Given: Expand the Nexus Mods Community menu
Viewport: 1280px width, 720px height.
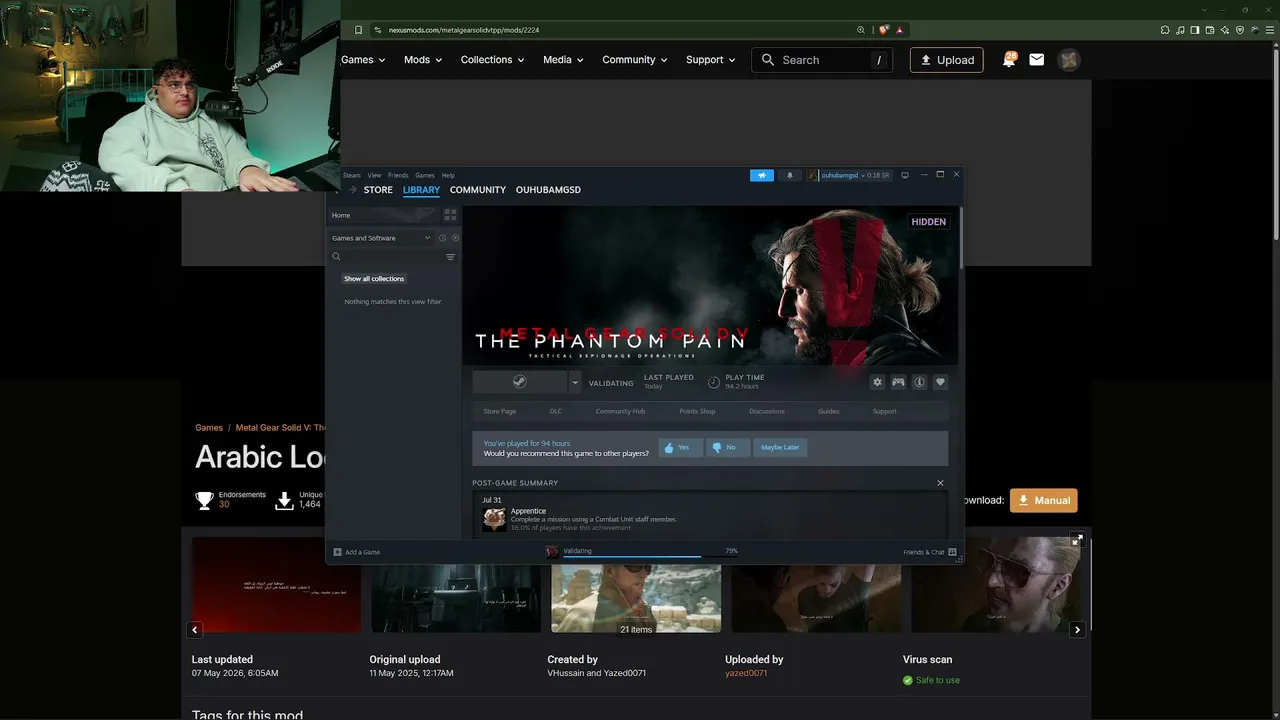Looking at the screenshot, I should pos(635,60).
